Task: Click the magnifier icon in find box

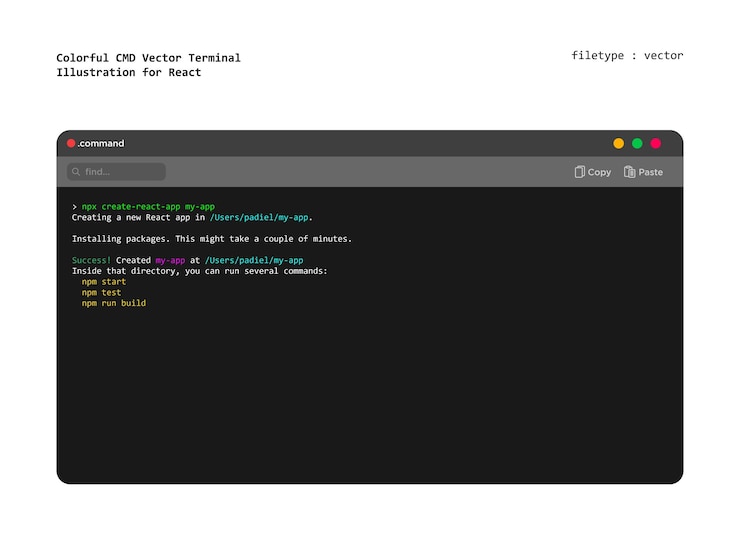Action: (x=76, y=172)
